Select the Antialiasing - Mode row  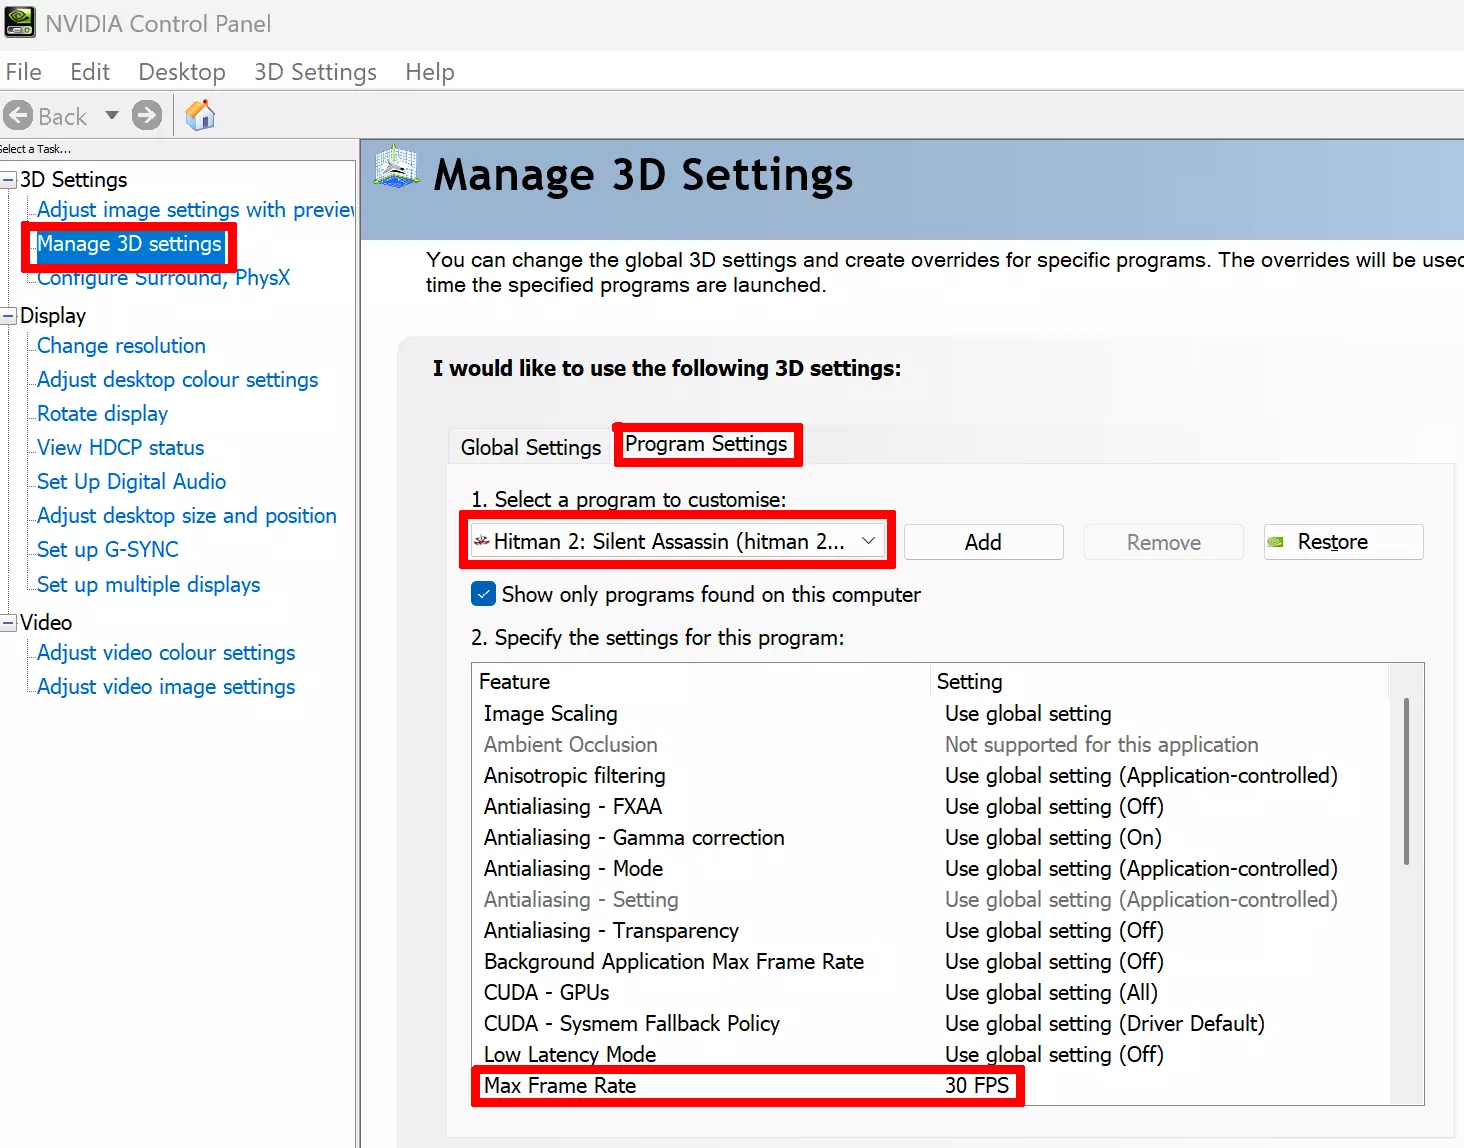[x=930, y=869]
